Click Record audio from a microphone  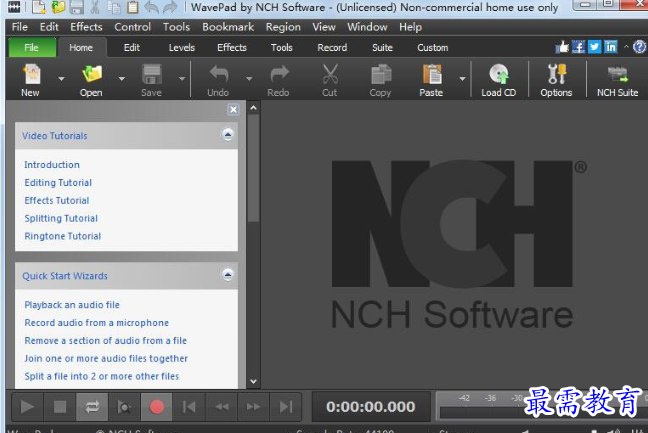96,323
